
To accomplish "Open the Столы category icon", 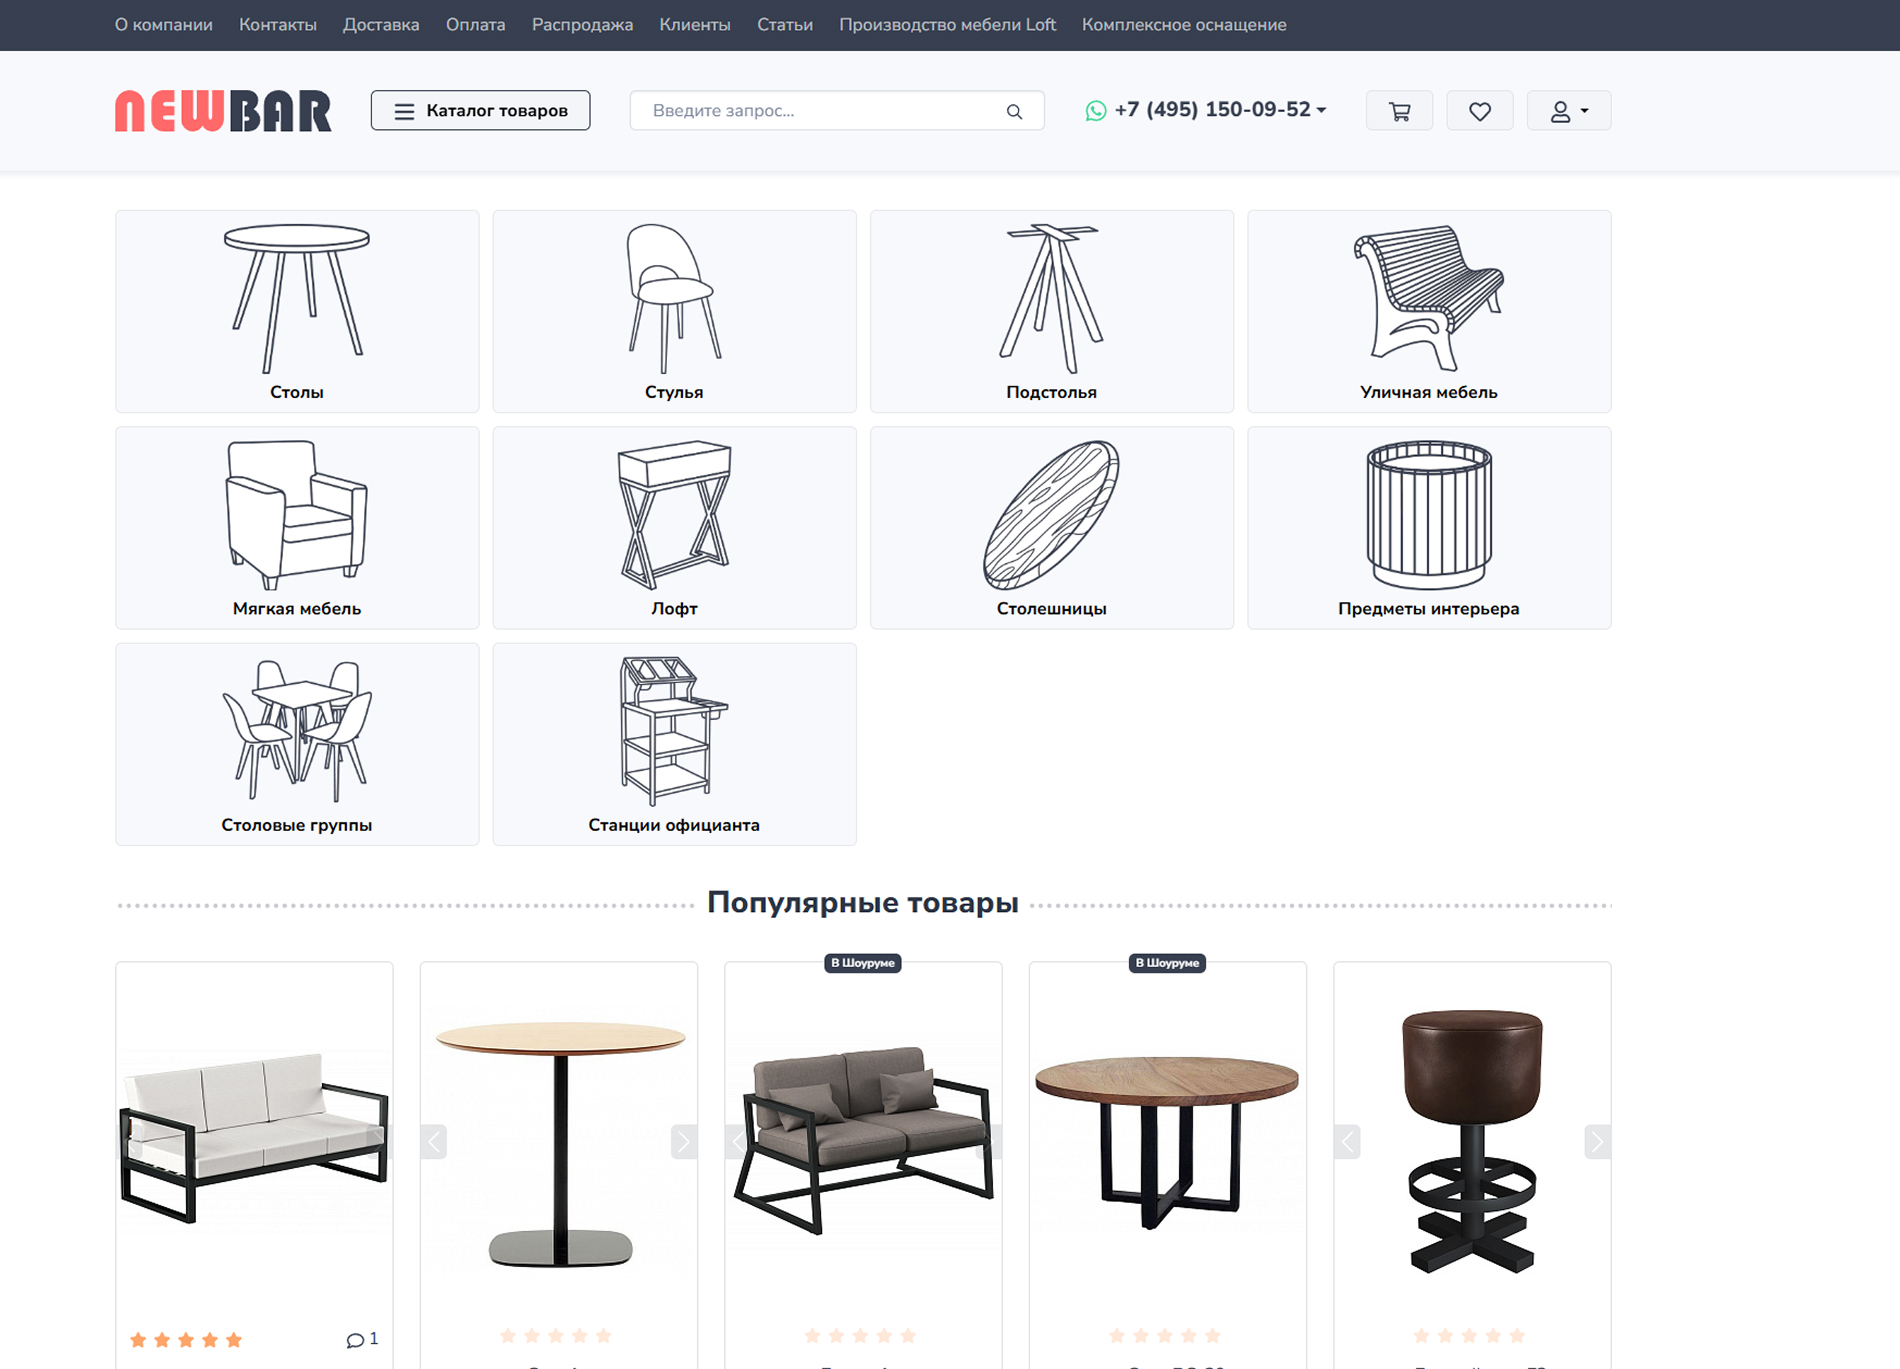I will click(297, 298).
